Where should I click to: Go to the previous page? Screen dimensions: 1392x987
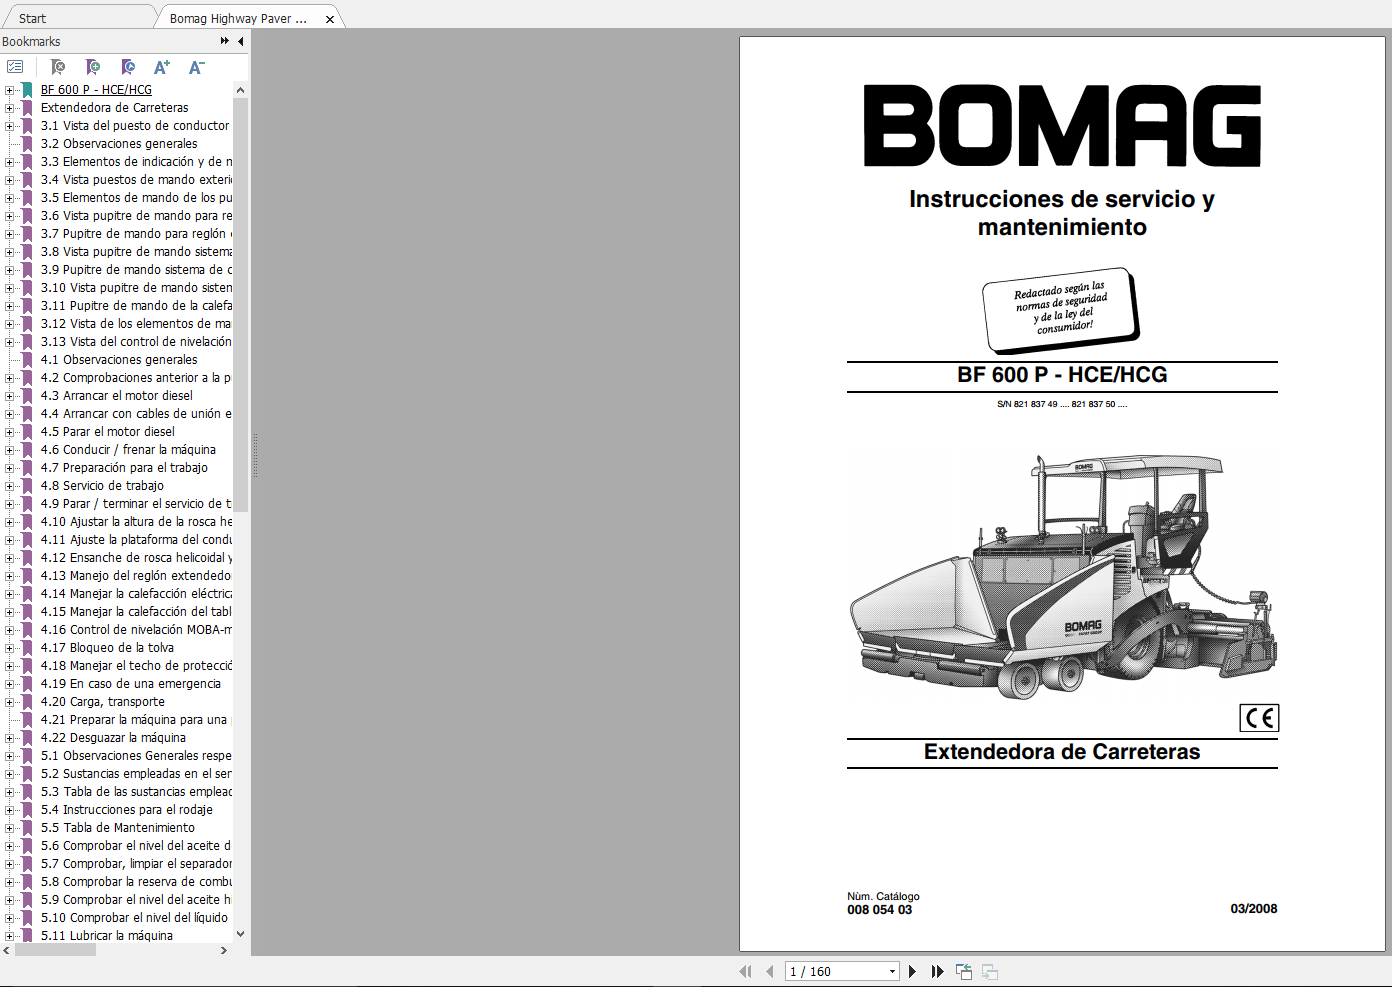[769, 971]
